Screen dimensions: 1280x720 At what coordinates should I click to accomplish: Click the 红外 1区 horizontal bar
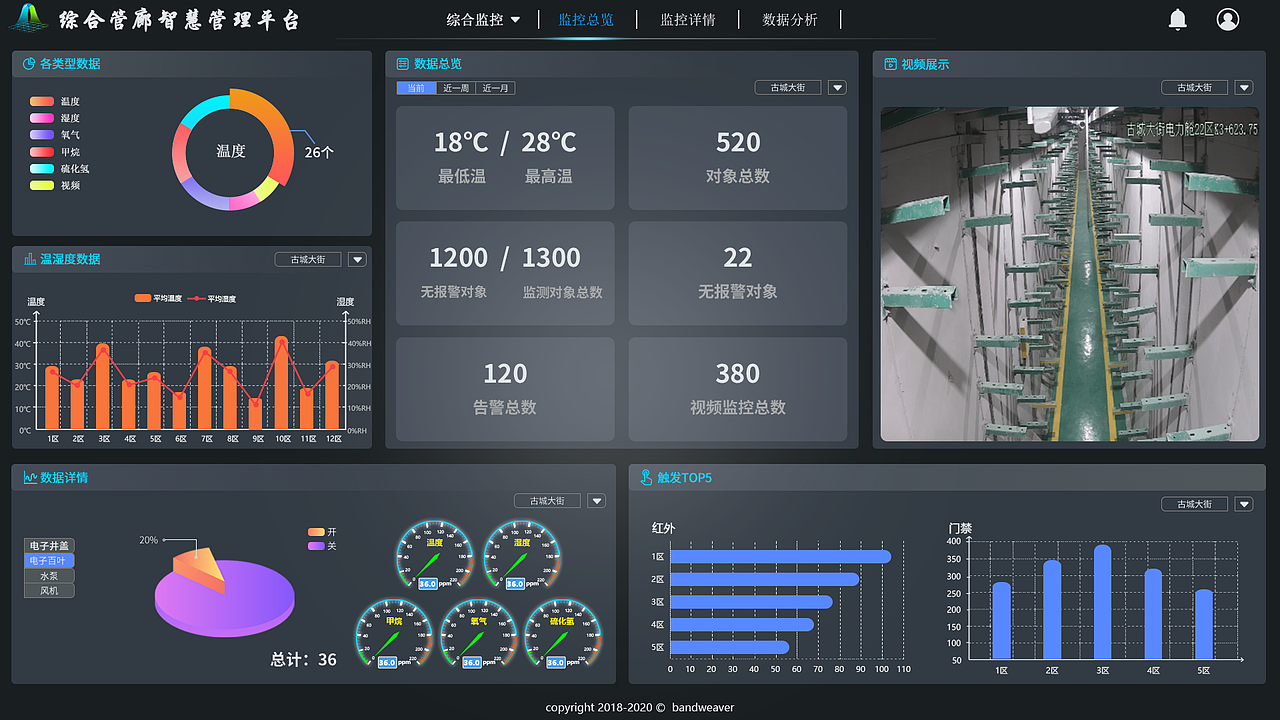(780, 556)
